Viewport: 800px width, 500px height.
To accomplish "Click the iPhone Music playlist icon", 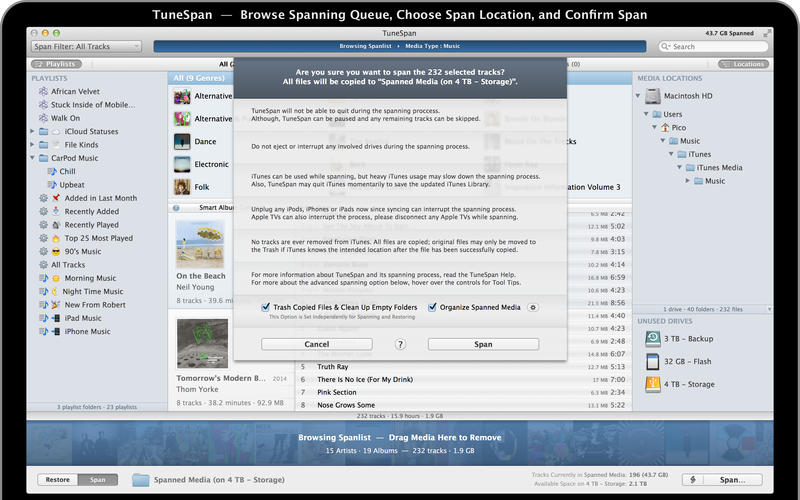I will (43, 331).
